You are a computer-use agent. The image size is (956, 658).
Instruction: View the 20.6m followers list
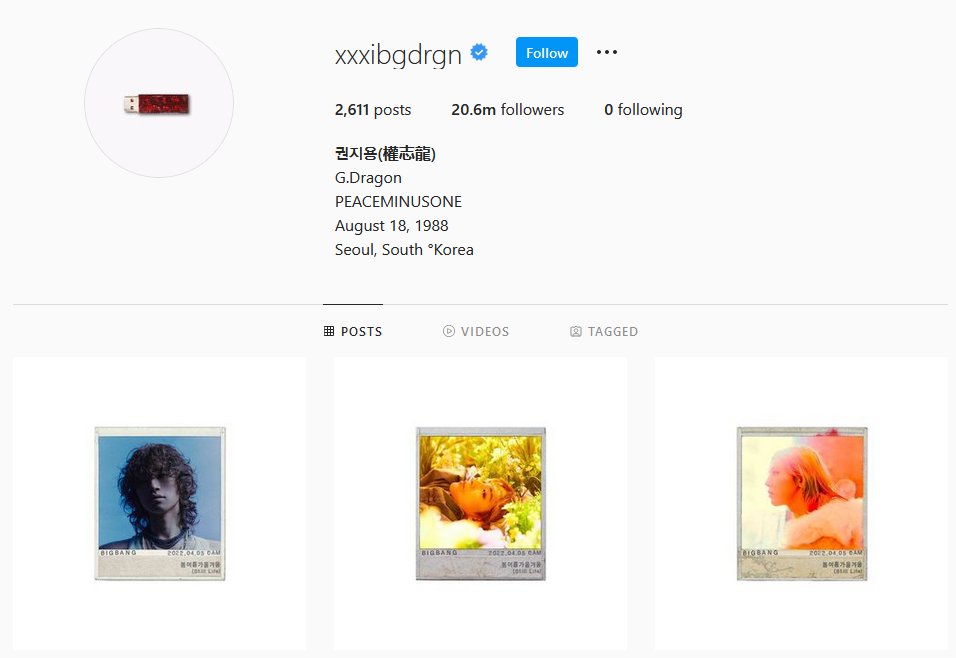[x=507, y=110]
